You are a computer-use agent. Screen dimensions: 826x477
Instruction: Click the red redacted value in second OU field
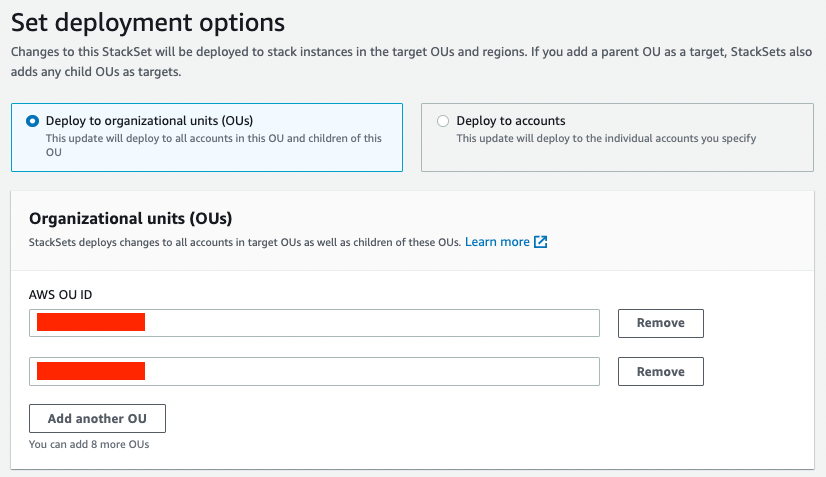pyautogui.click(x=91, y=371)
